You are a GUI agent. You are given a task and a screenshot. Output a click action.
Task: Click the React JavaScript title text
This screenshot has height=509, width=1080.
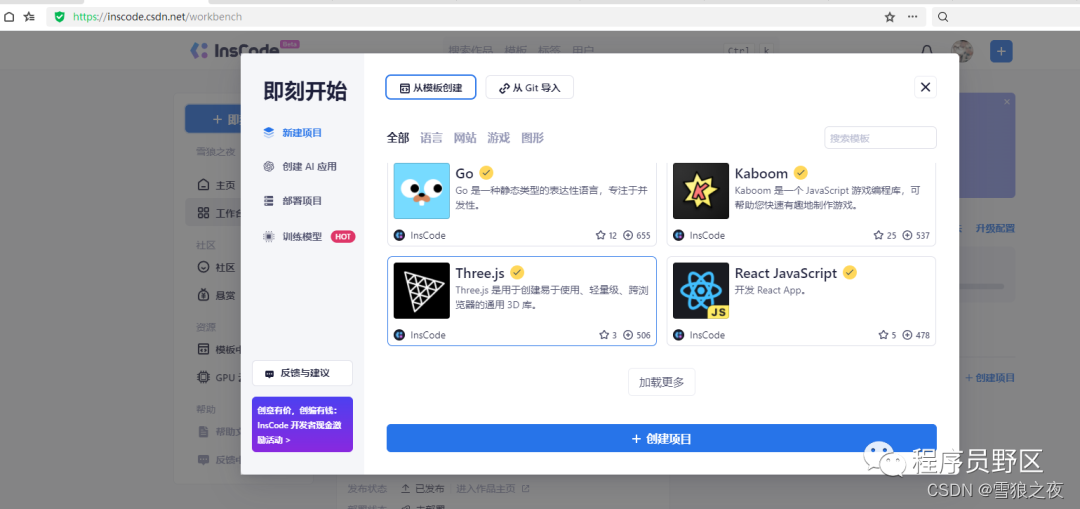[786, 273]
